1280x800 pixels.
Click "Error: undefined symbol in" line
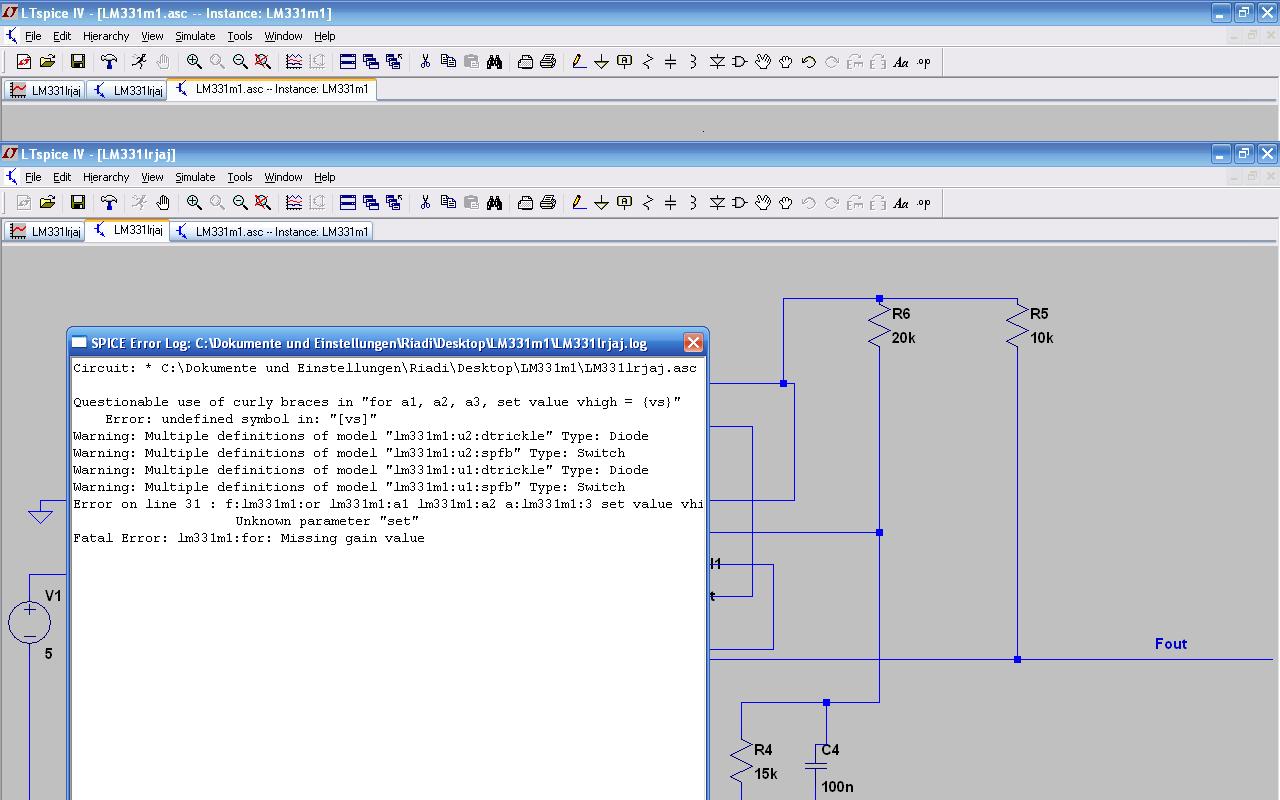(x=241, y=419)
